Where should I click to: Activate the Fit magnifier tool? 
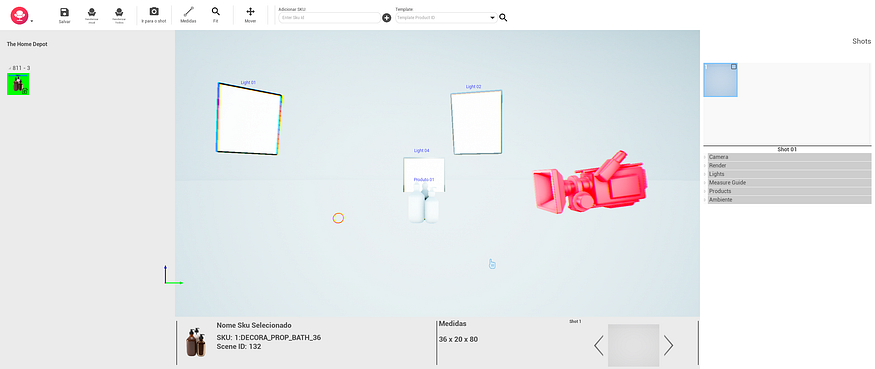tap(215, 11)
